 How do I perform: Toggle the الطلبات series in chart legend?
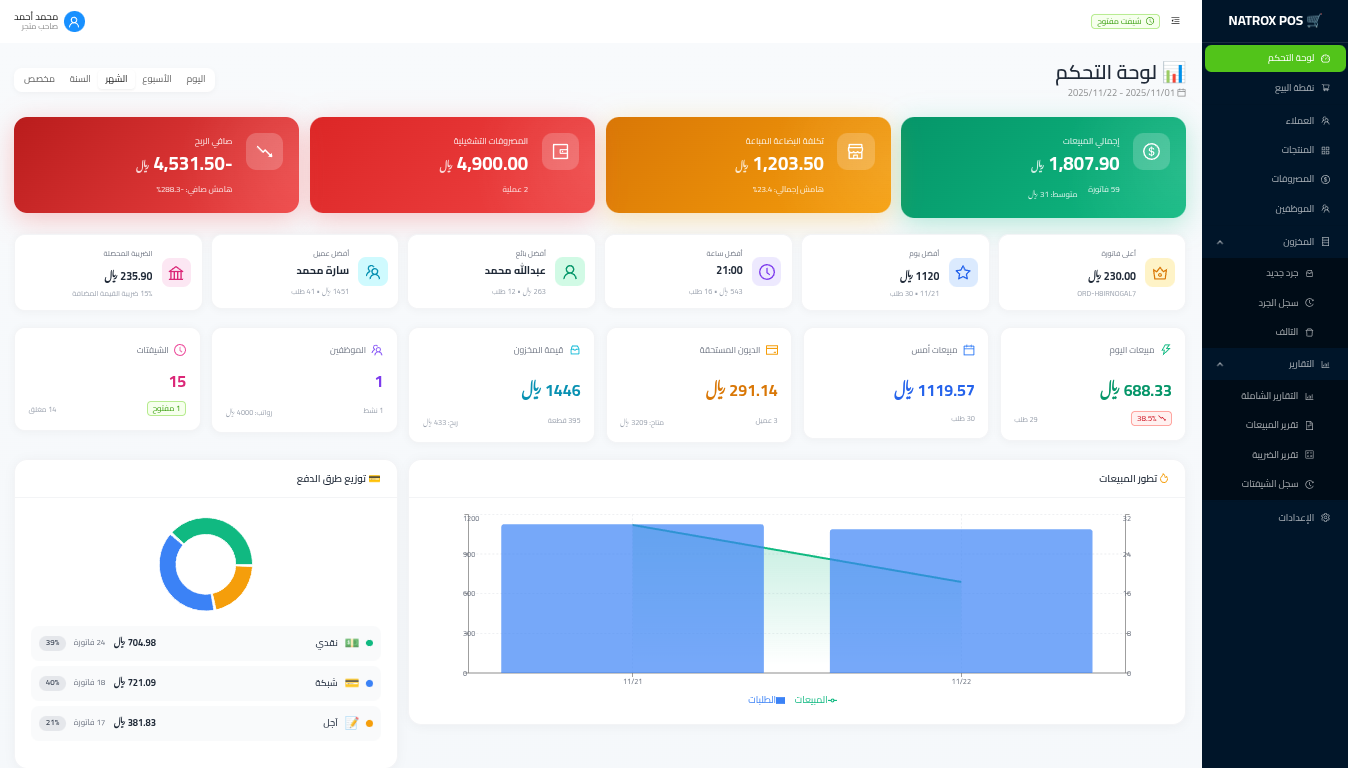[766, 700]
